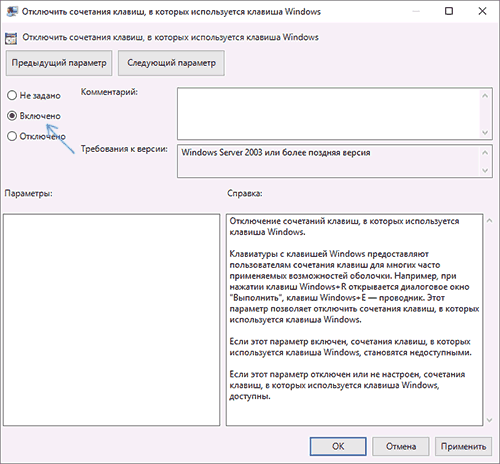Click the policy icon in title bar
The height and width of the screenshot is (464, 500).
(x=12, y=12)
